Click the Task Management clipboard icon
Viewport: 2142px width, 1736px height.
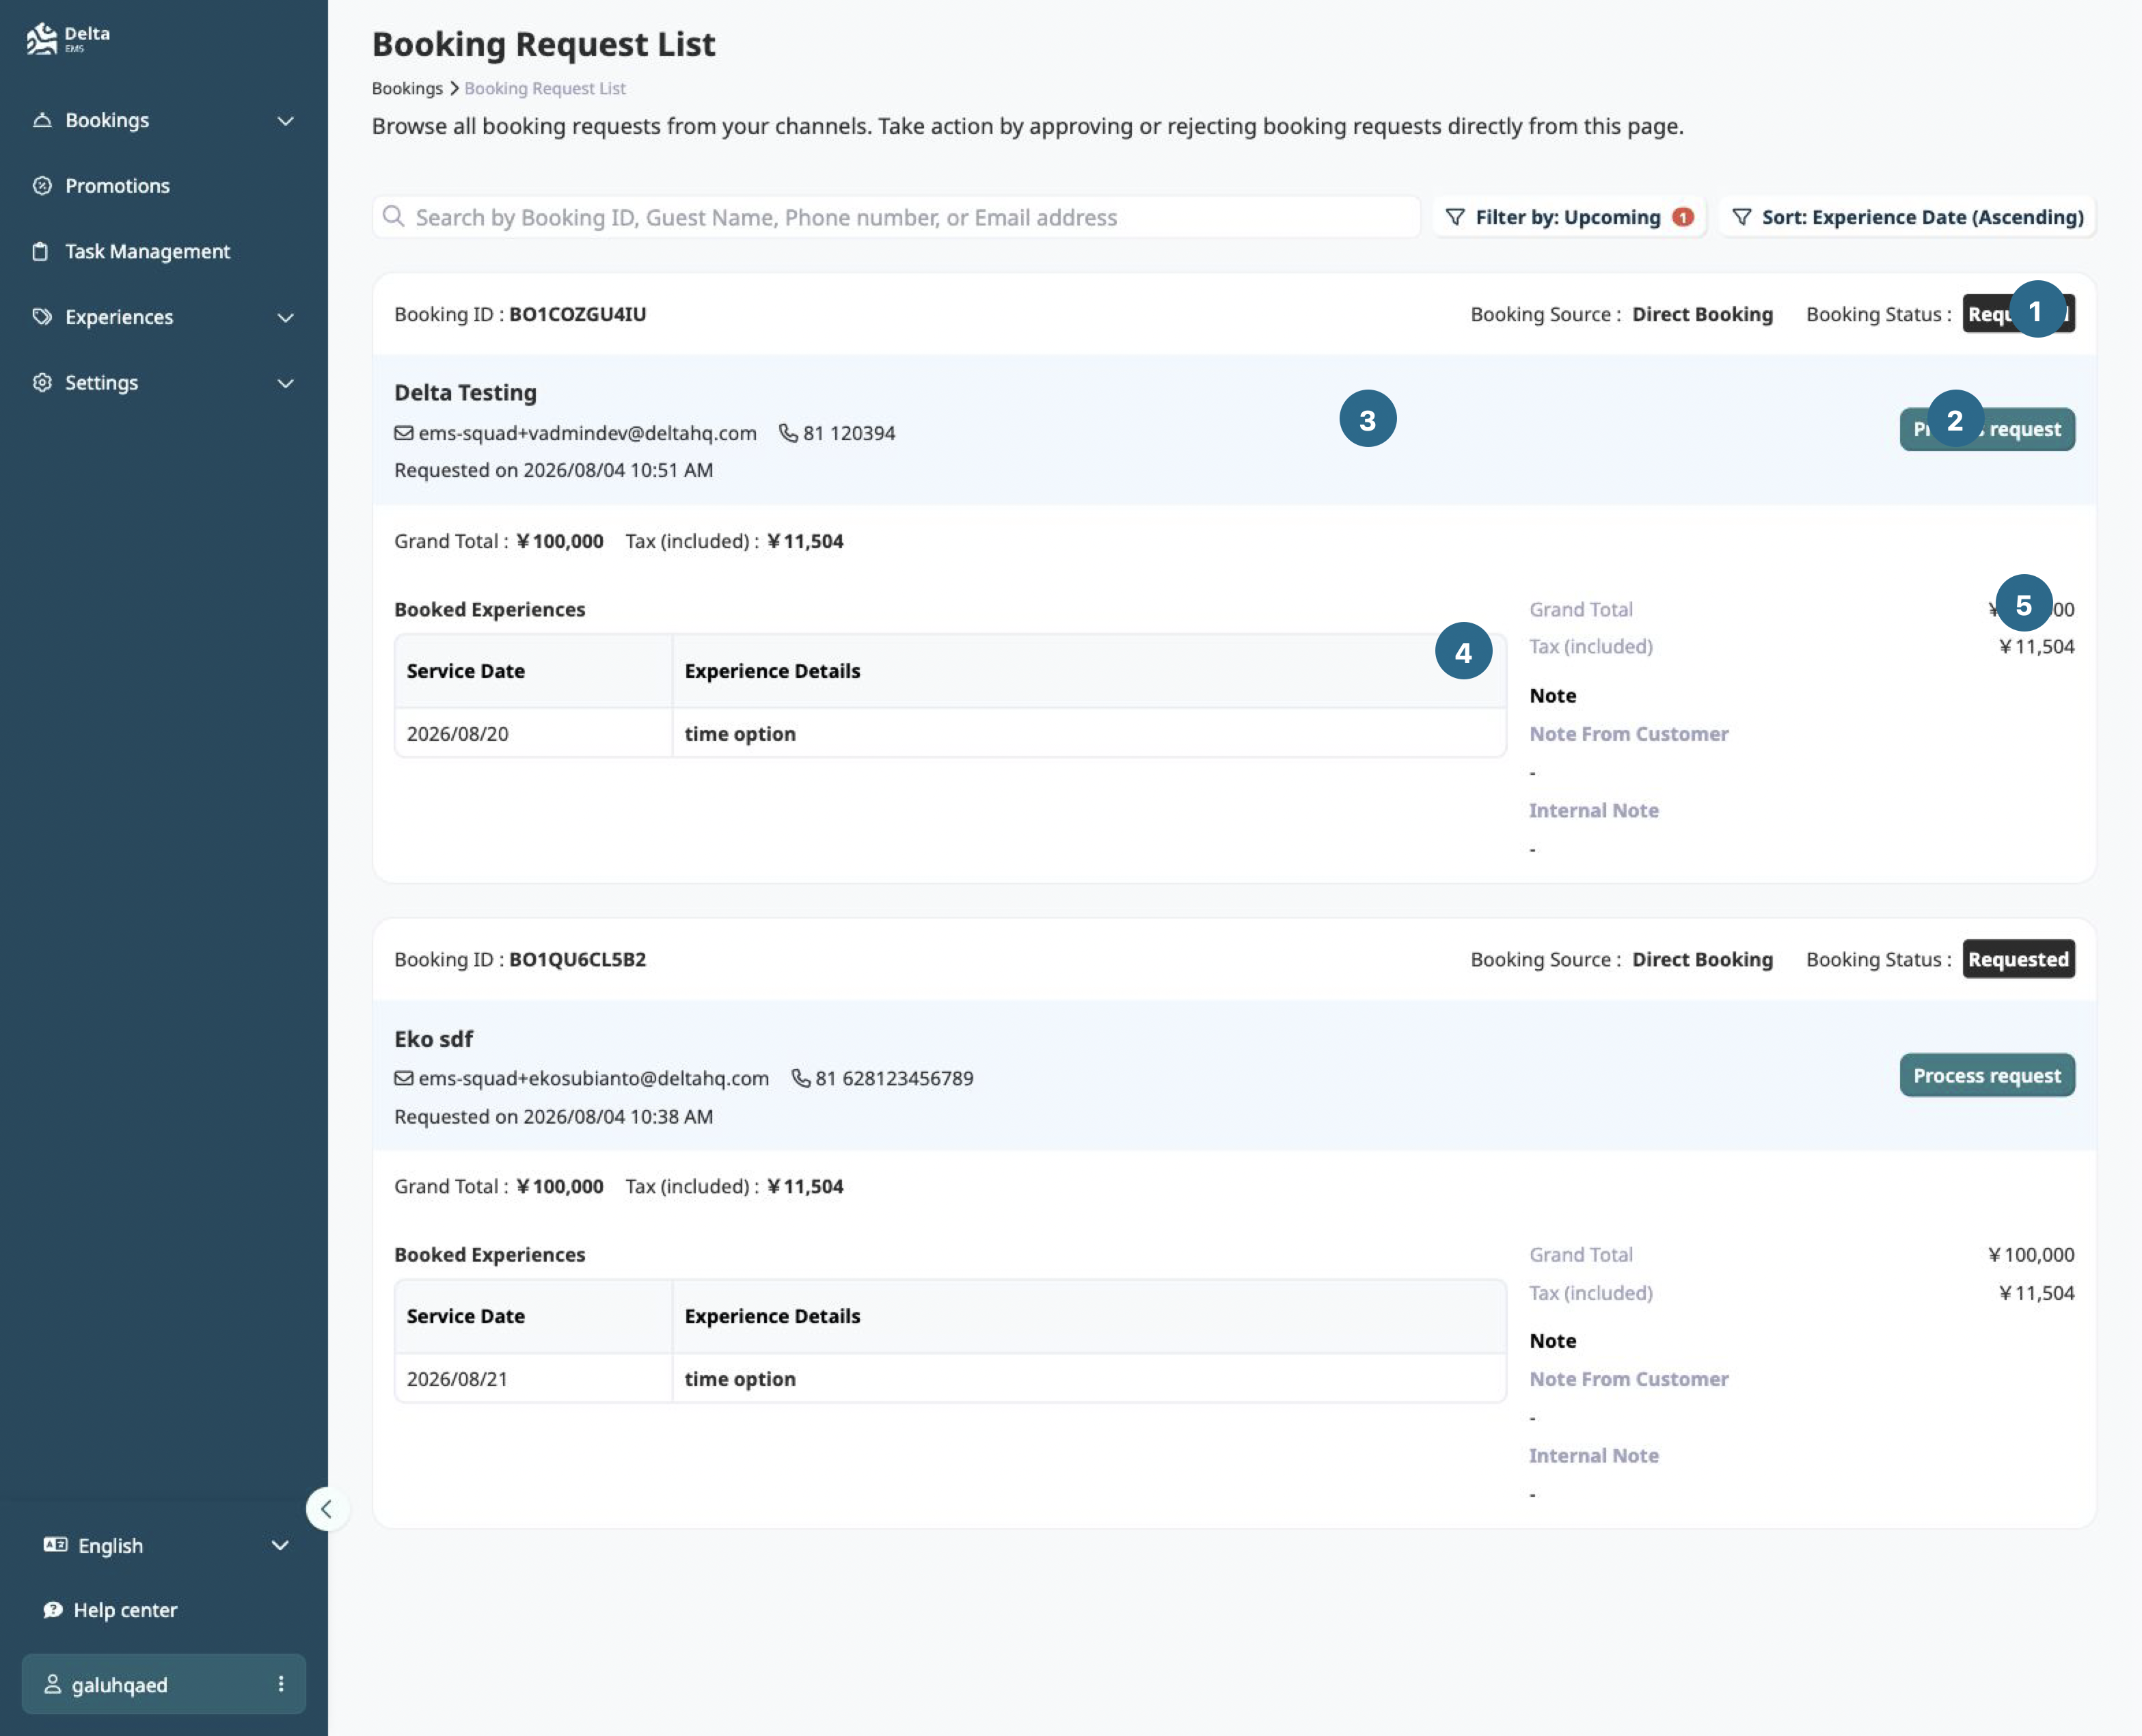point(40,251)
